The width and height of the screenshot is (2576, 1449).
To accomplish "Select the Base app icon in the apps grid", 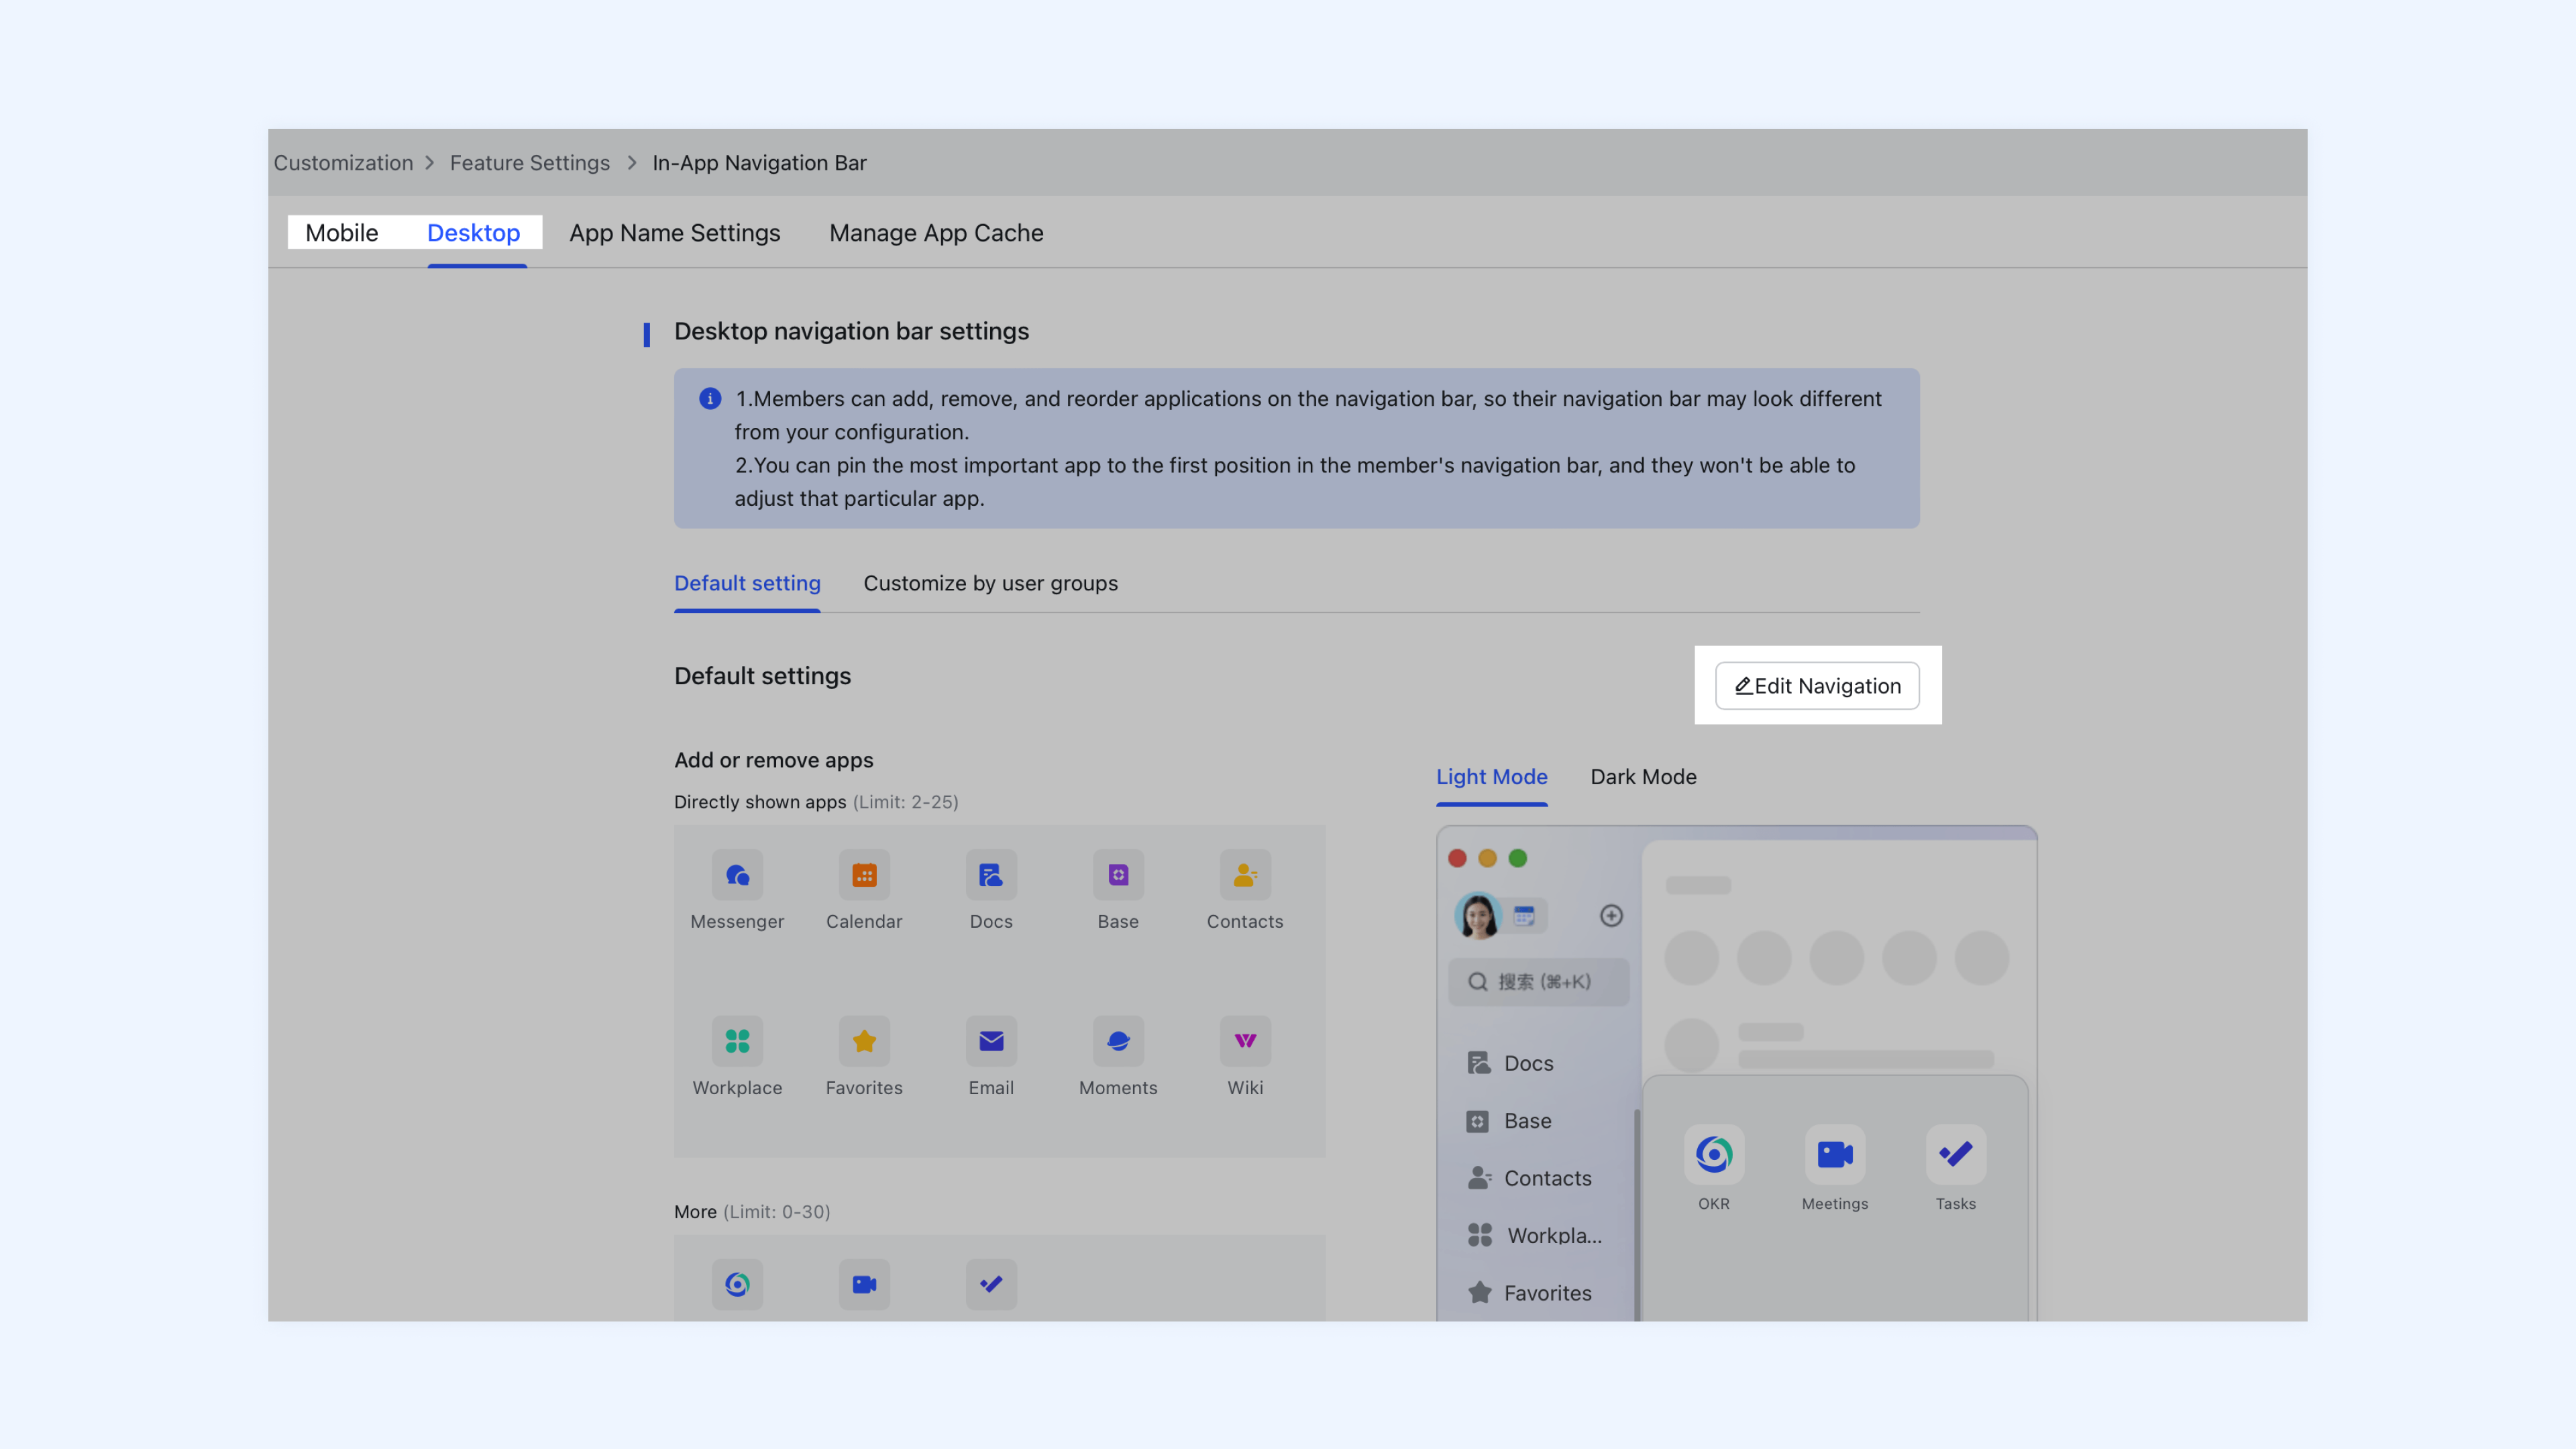I will point(1118,875).
